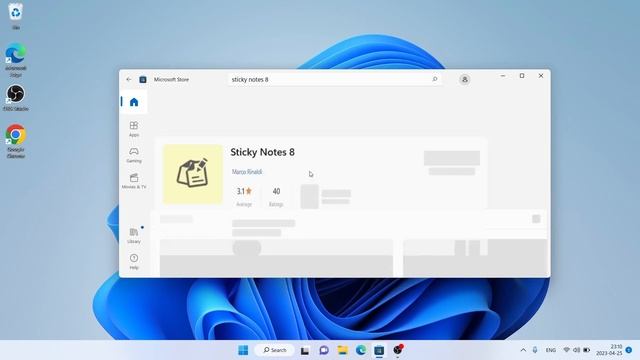Open the user account profile icon
Viewport: 640px width, 360px height.
(x=464, y=80)
